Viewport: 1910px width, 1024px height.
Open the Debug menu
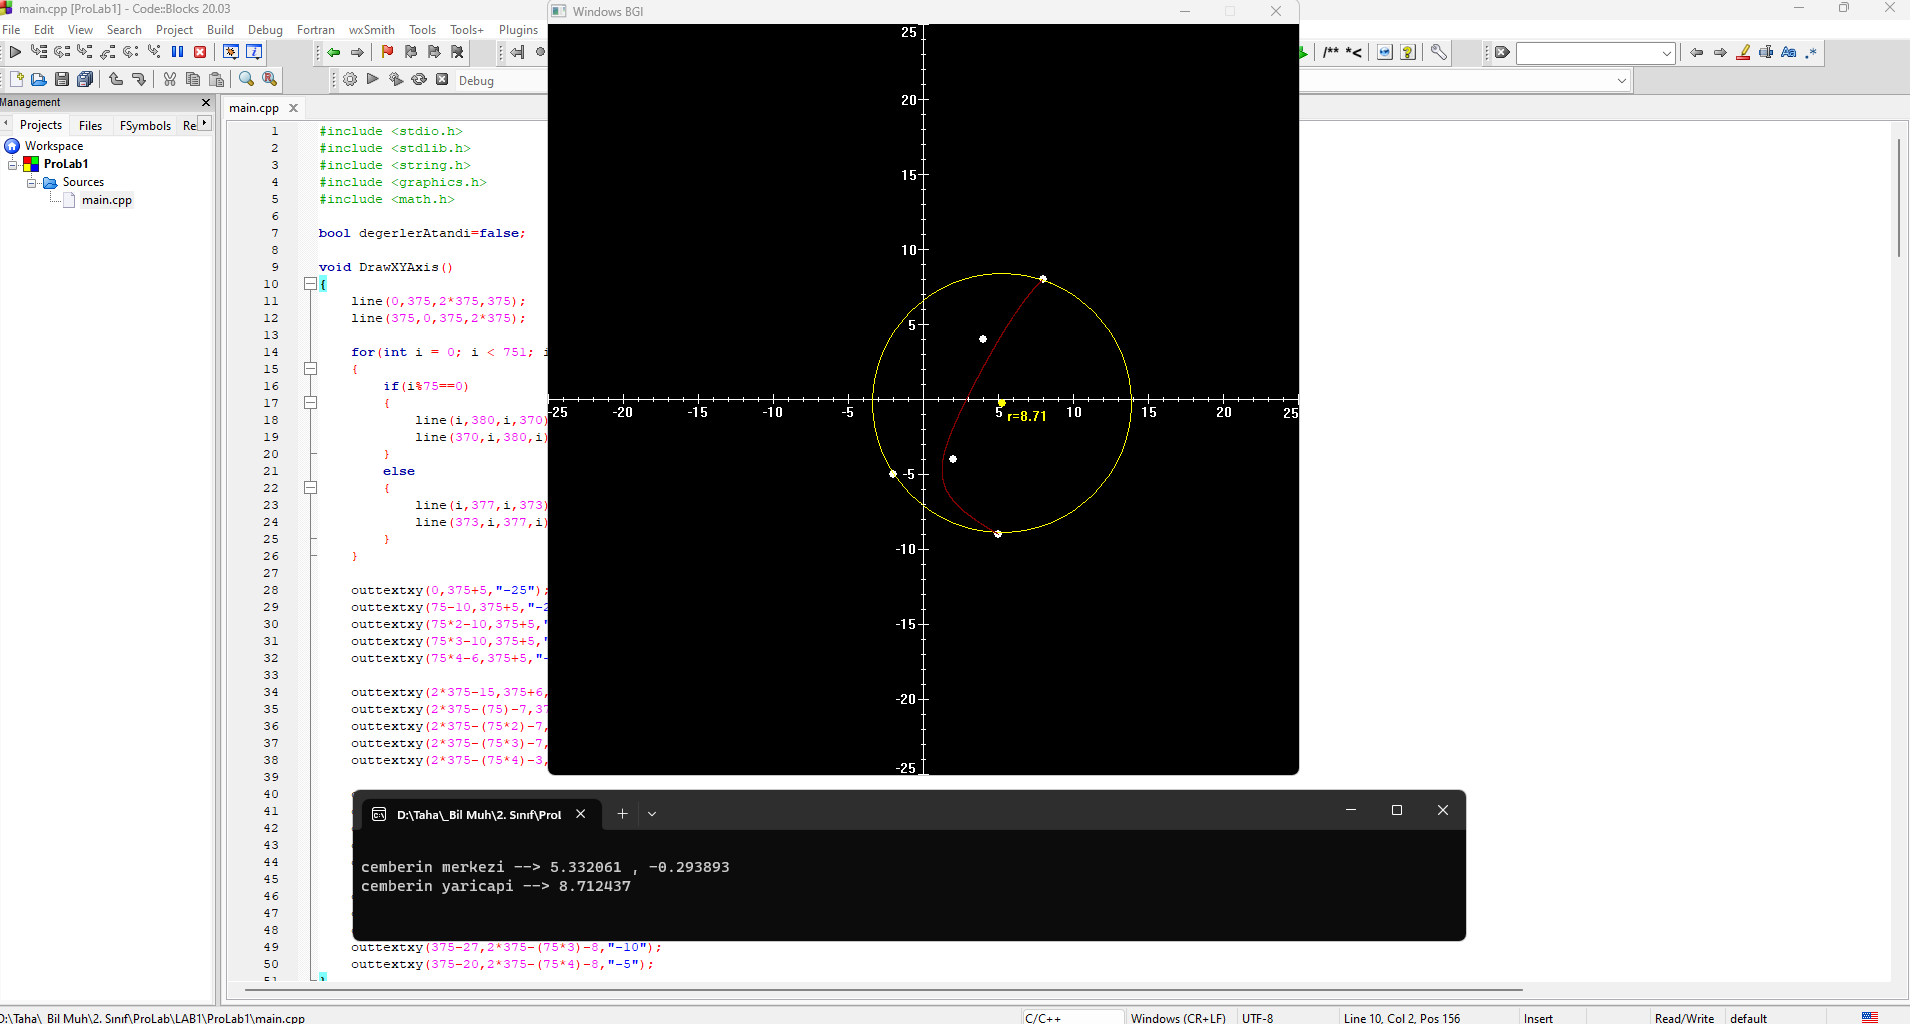(265, 30)
